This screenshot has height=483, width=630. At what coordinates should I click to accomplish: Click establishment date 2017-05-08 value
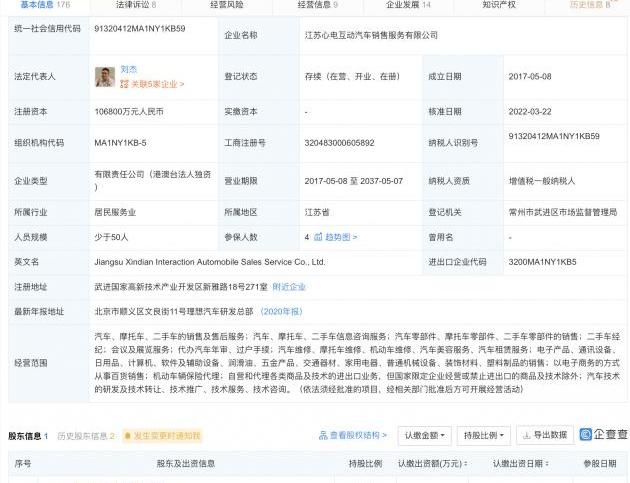click(x=530, y=76)
